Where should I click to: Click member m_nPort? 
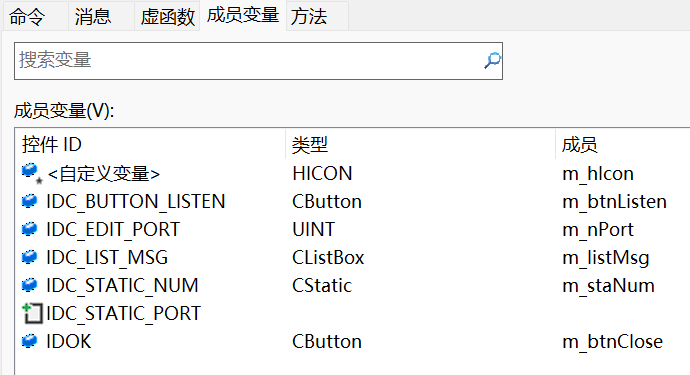598,229
